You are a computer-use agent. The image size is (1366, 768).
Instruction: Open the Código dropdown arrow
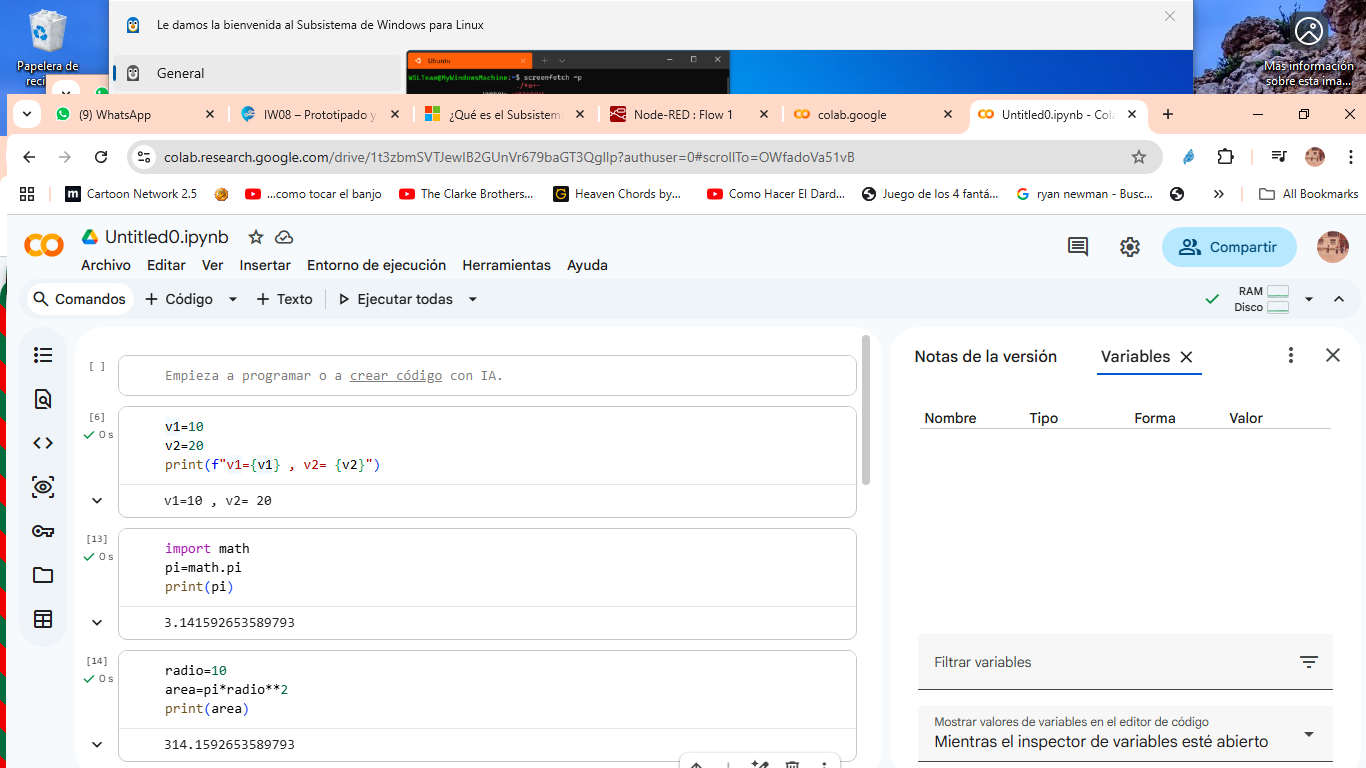pyautogui.click(x=233, y=299)
